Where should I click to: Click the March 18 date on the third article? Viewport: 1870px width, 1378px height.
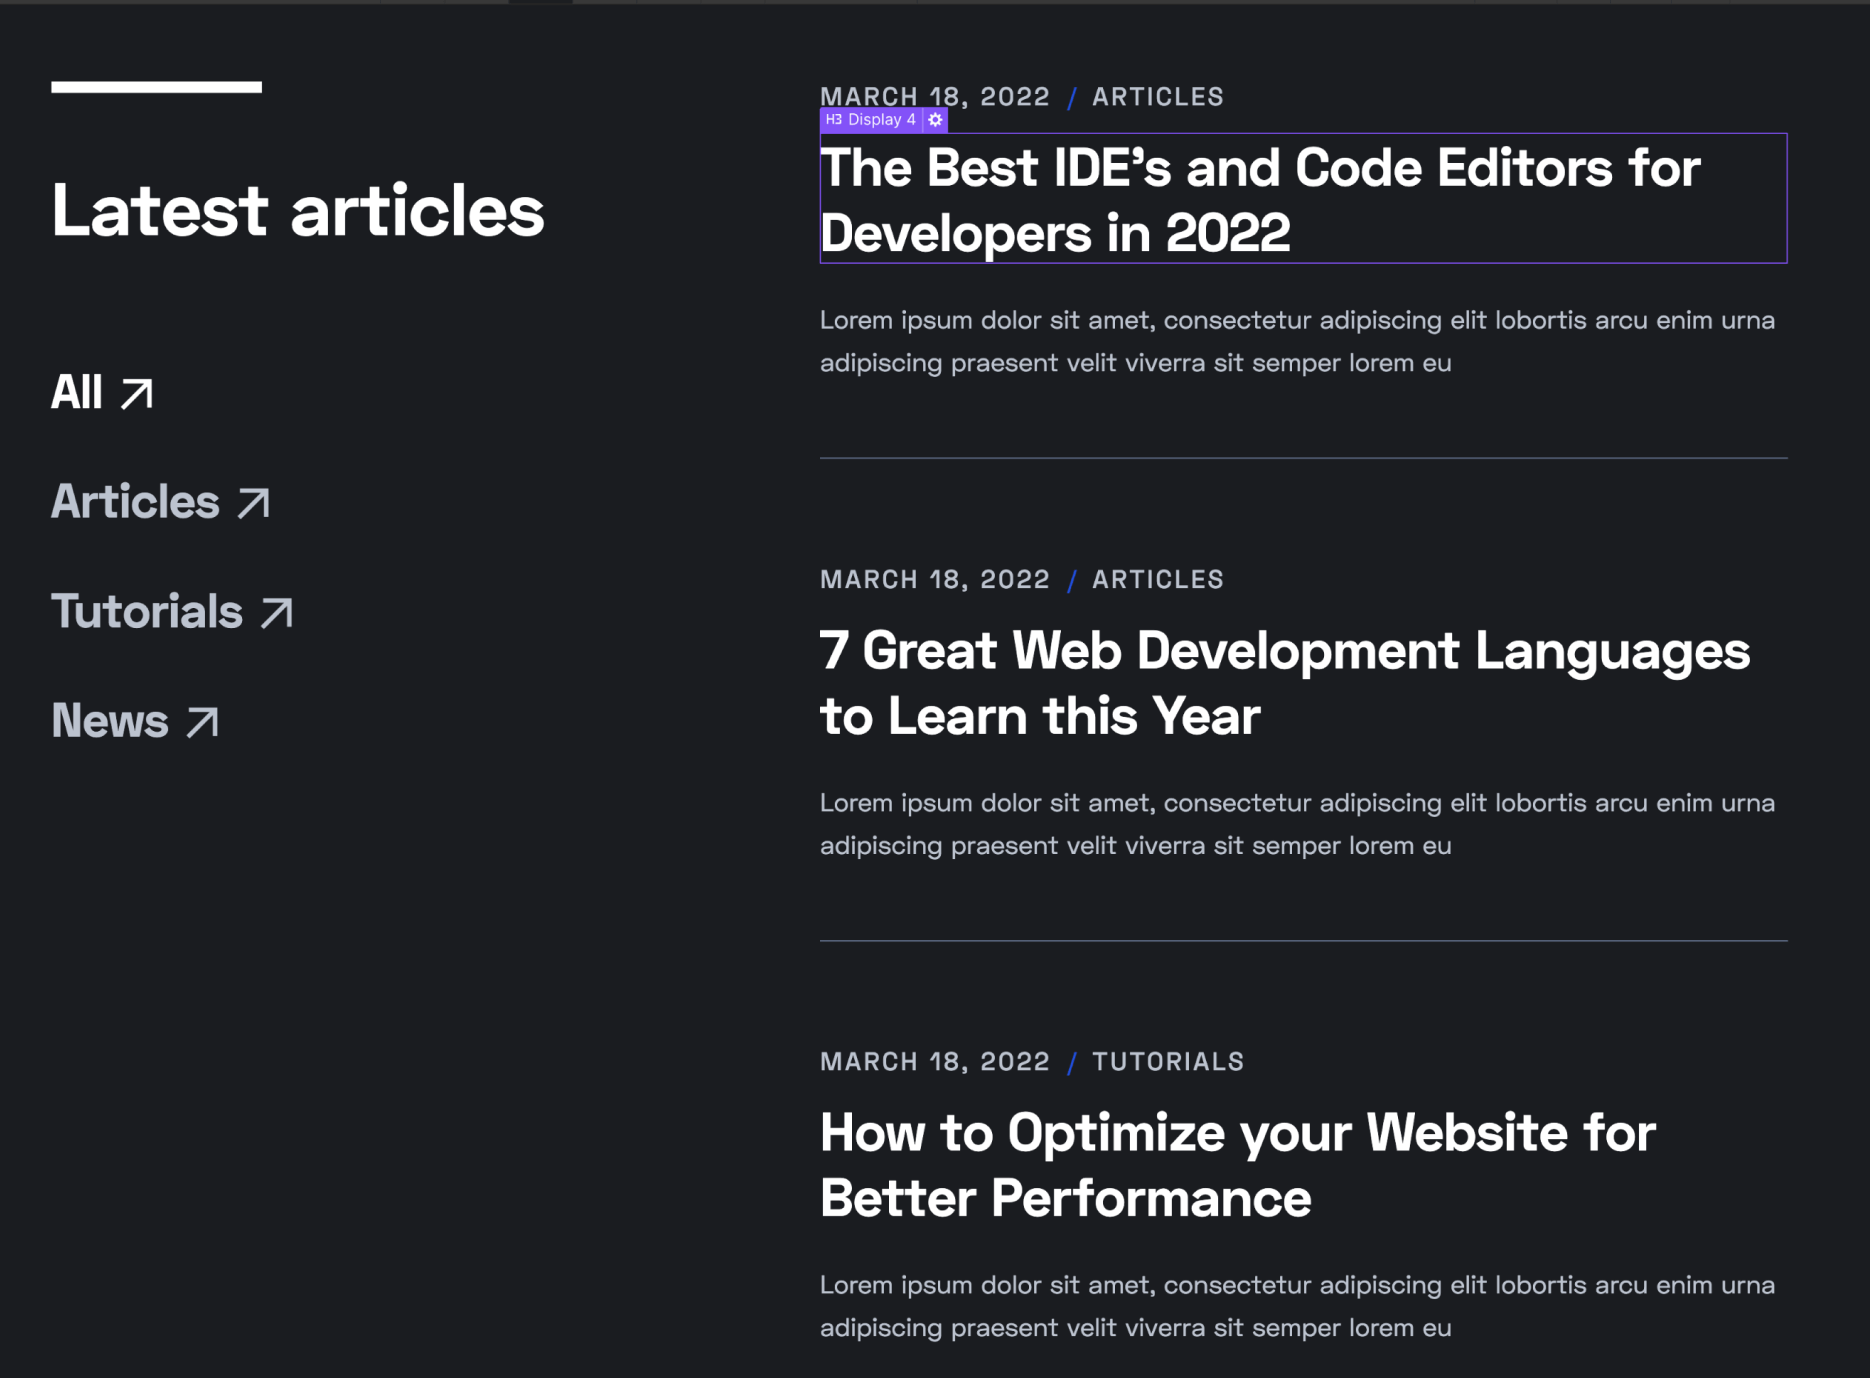point(933,1061)
